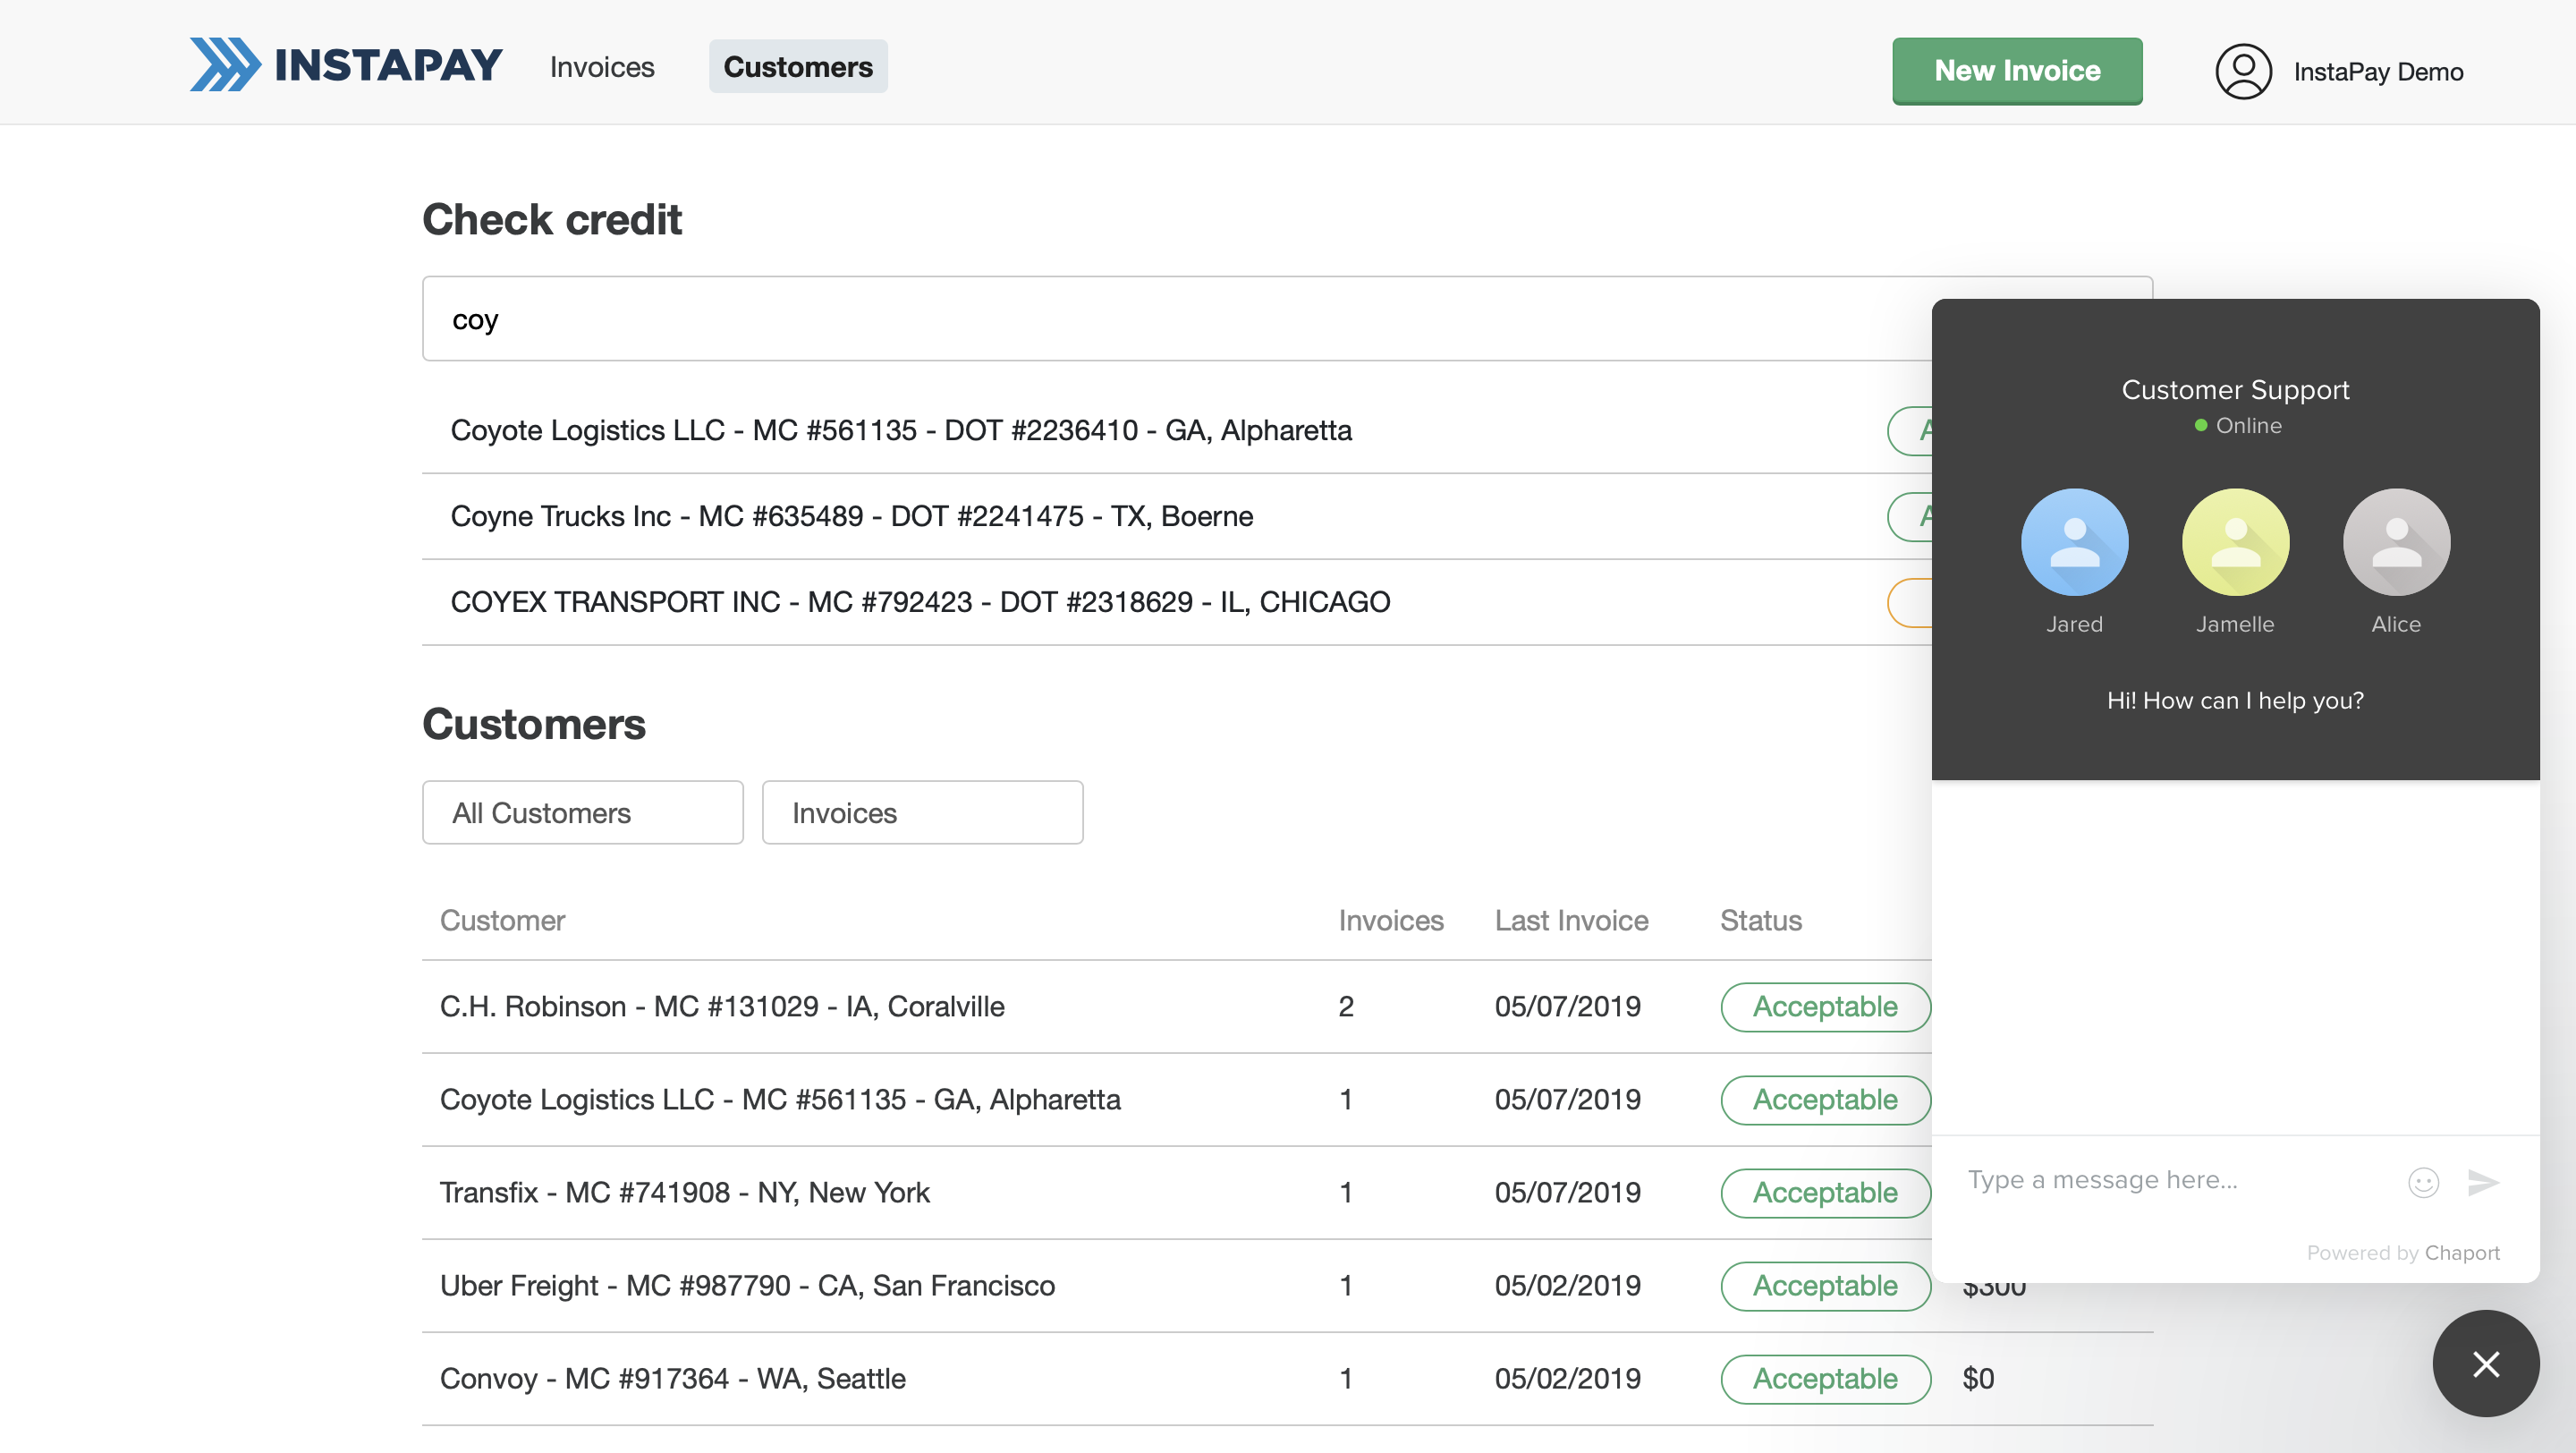Image resolution: width=2576 pixels, height=1453 pixels.
Task: Click Acceptable badge for Convoy
Action: [1825, 1379]
